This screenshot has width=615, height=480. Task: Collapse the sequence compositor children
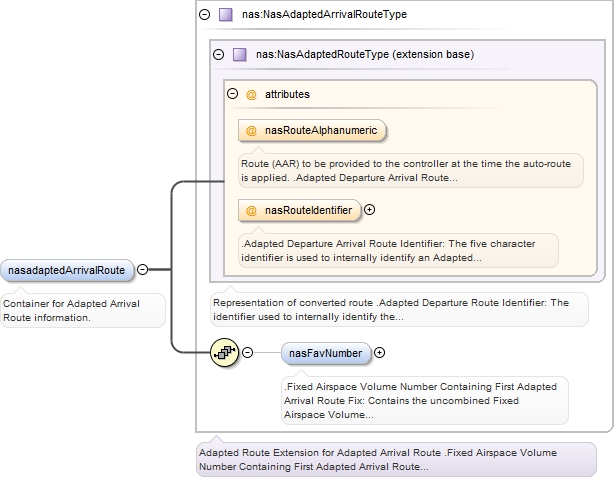point(248,352)
